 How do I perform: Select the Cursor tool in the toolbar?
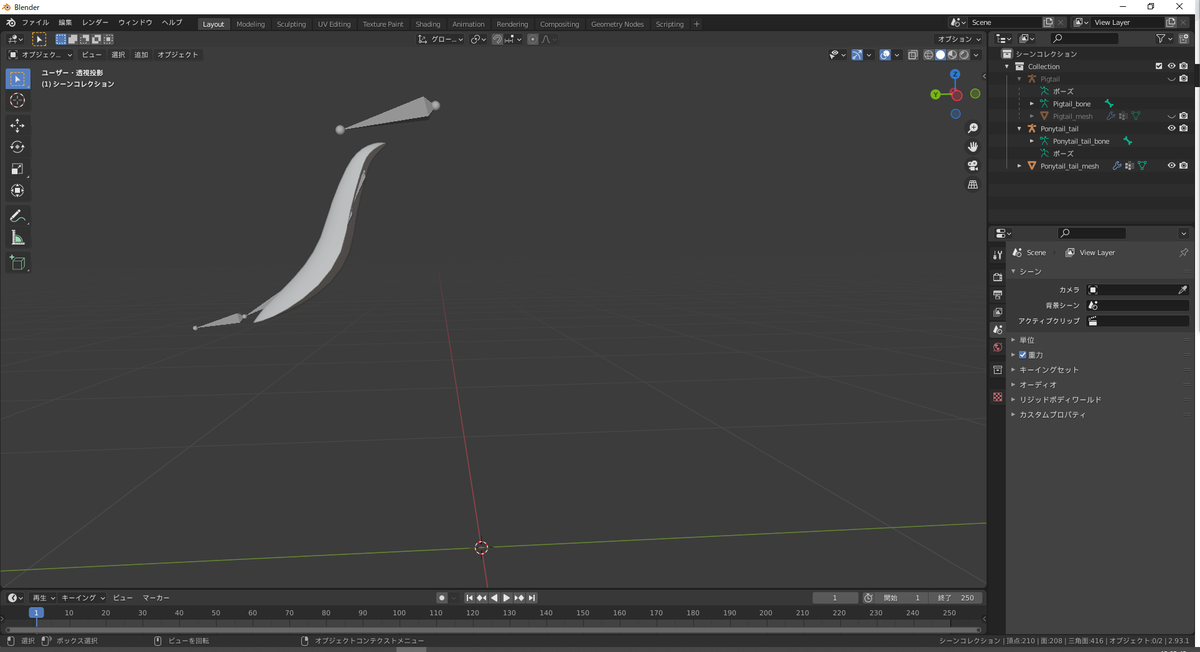(x=17, y=100)
